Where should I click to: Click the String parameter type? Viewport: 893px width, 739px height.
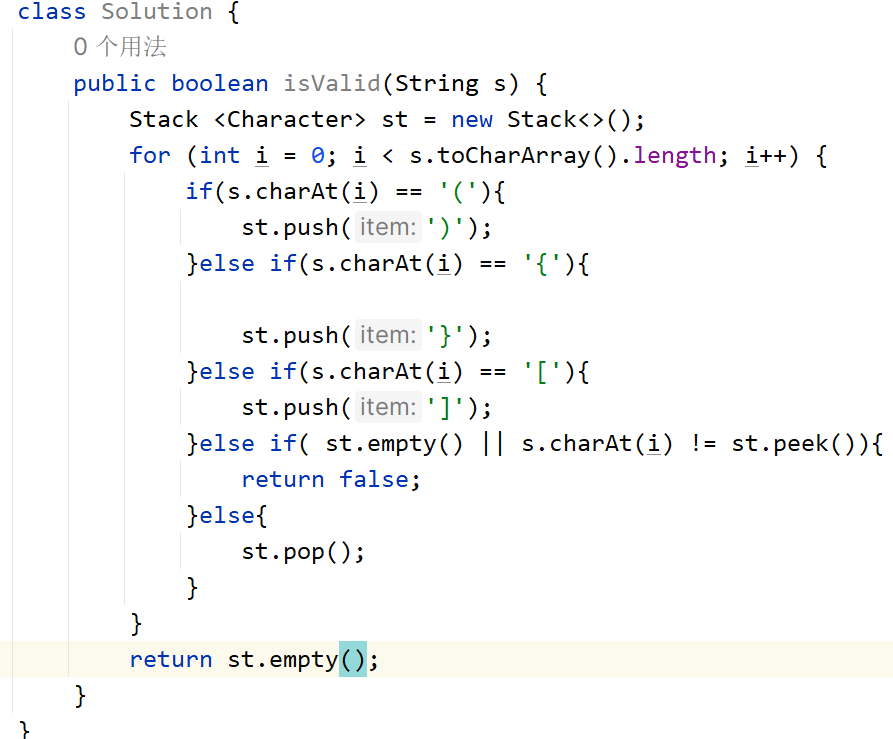pyautogui.click(x=436, y=84)
